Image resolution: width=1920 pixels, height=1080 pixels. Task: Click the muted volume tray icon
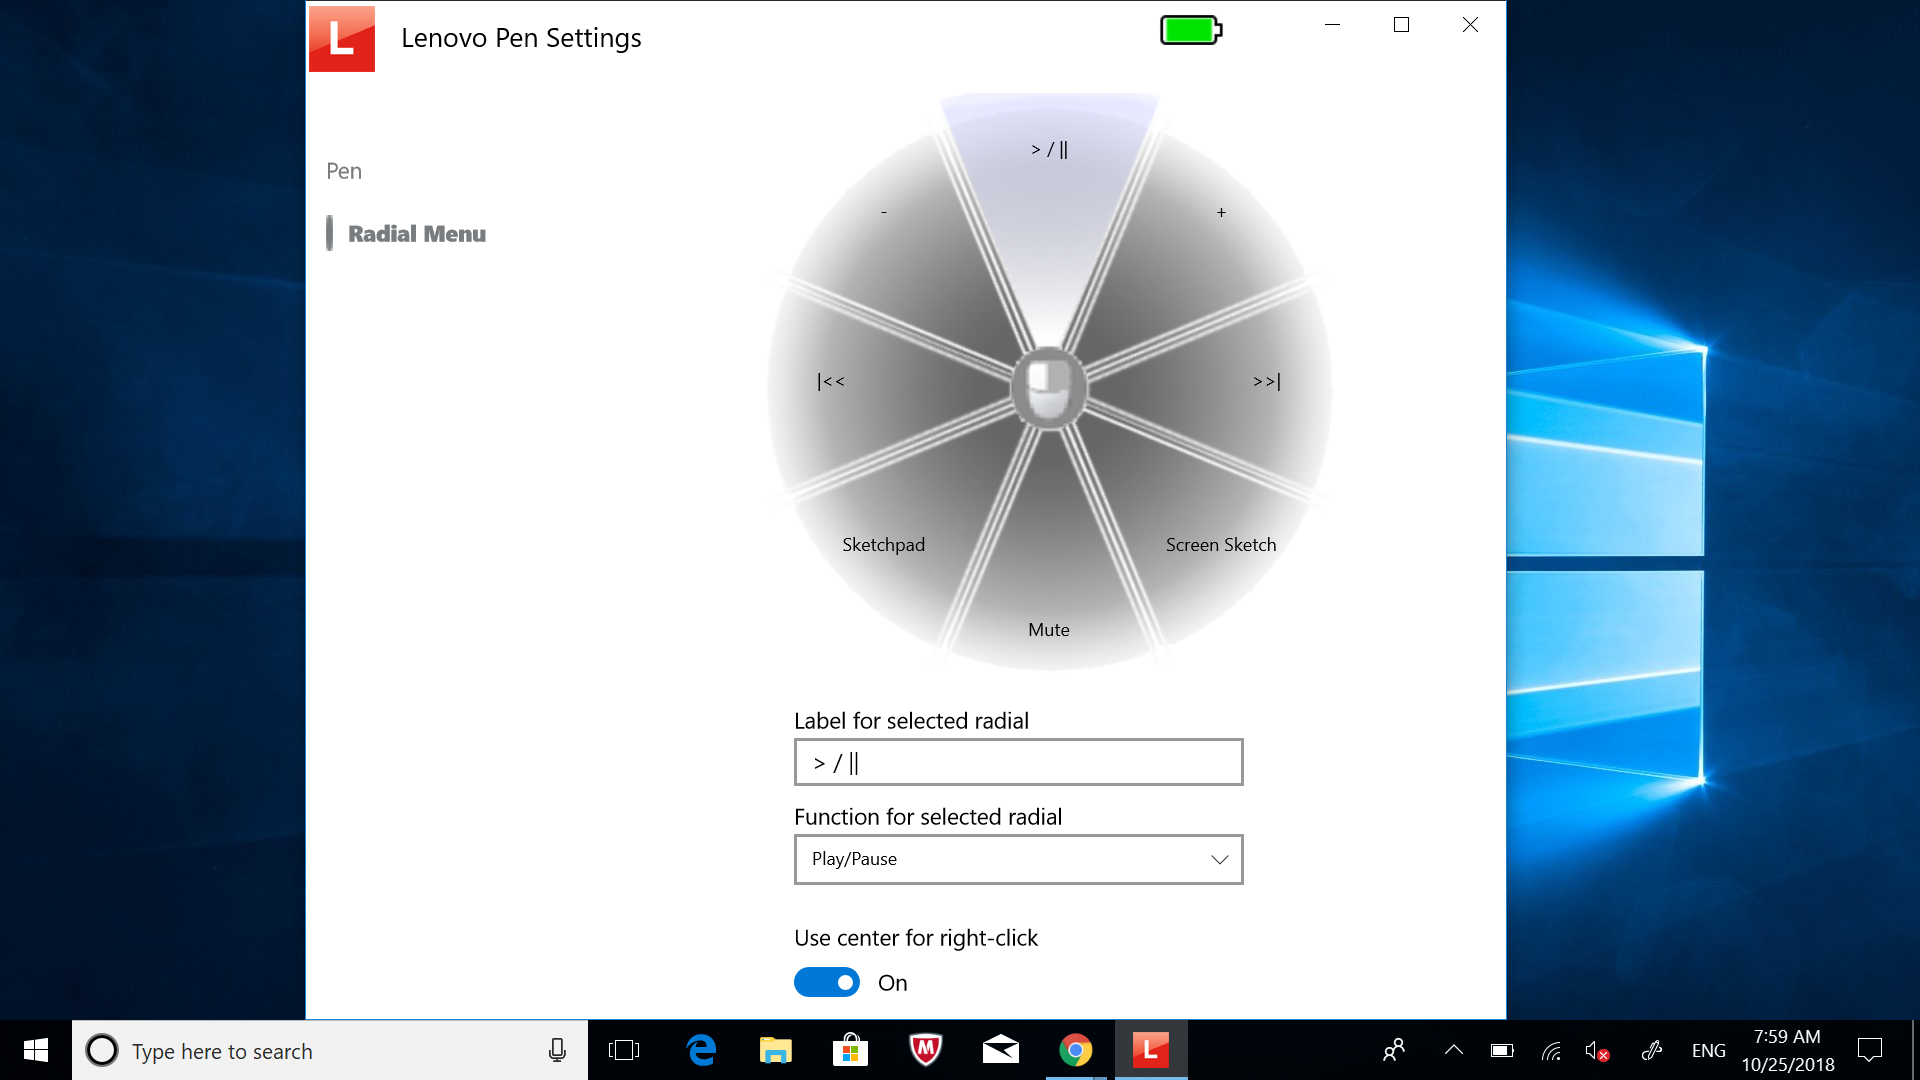pos(1597,1050)
